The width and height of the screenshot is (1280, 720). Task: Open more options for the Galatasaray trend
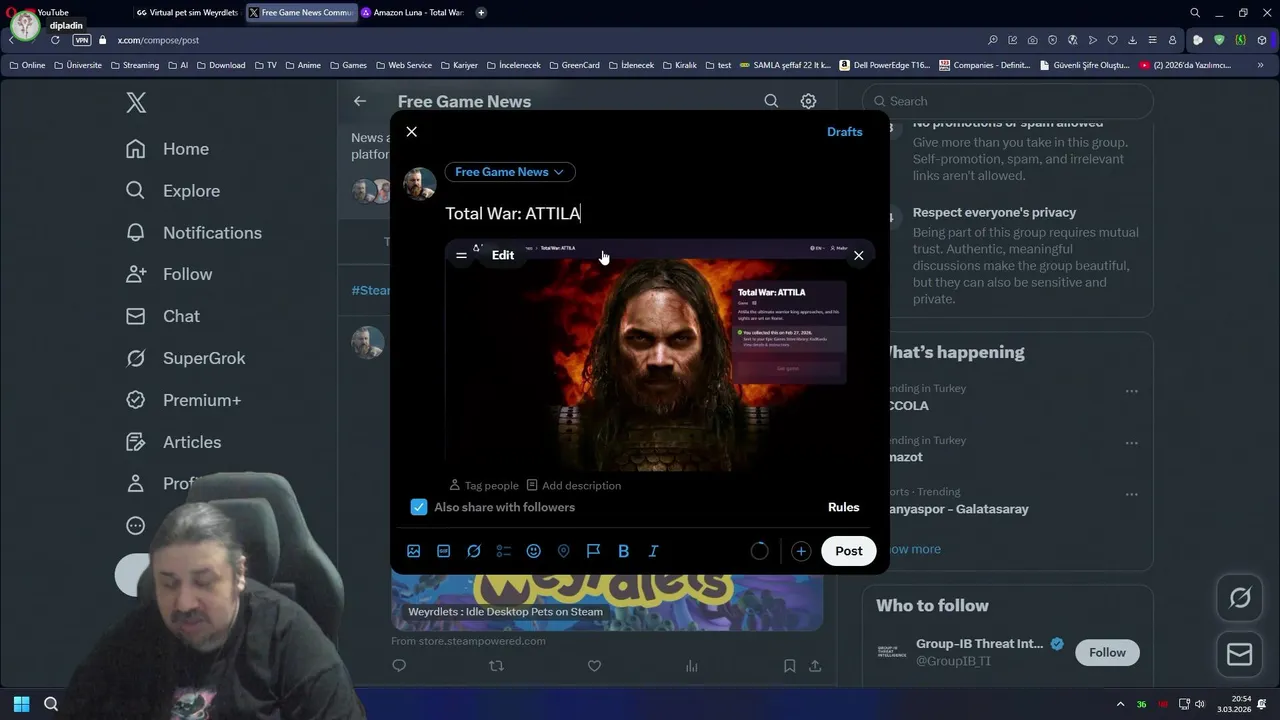click(x=1132, y=494)
